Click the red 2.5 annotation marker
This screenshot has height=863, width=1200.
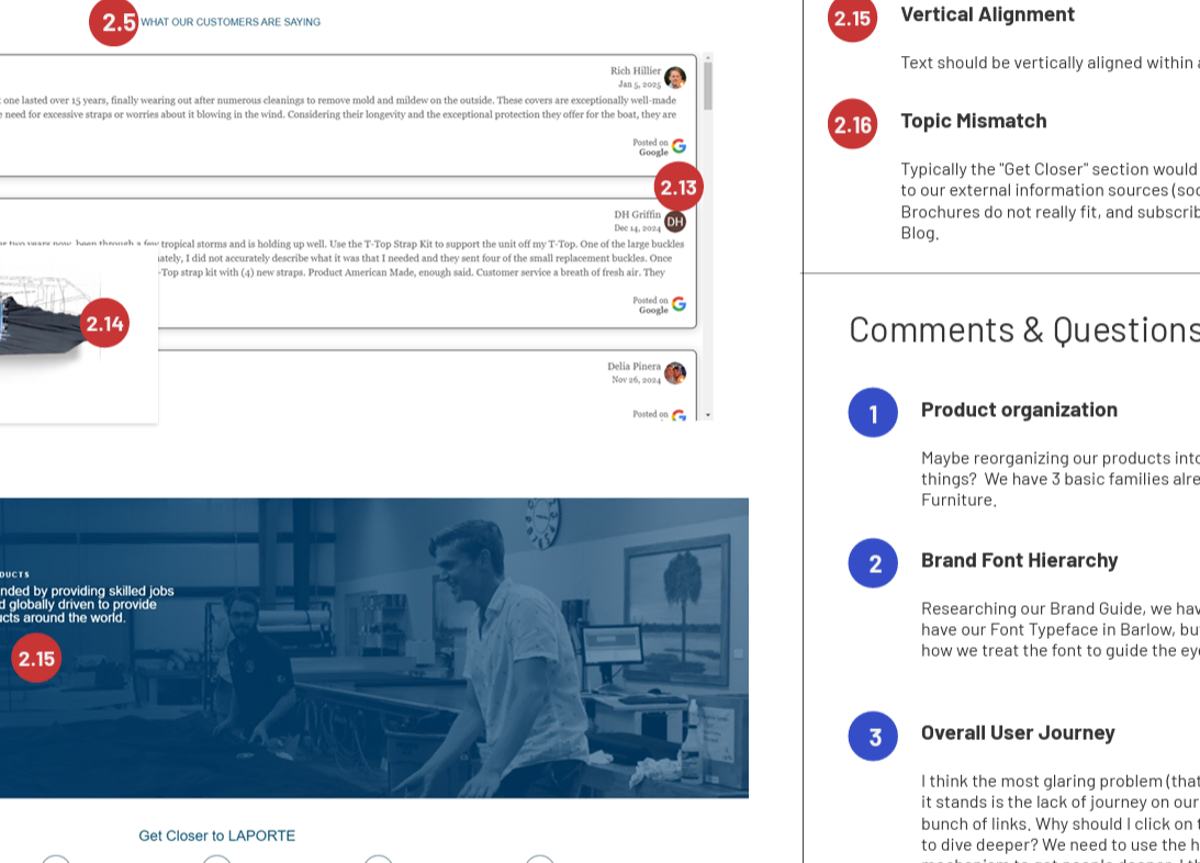(x=113, y=22)
